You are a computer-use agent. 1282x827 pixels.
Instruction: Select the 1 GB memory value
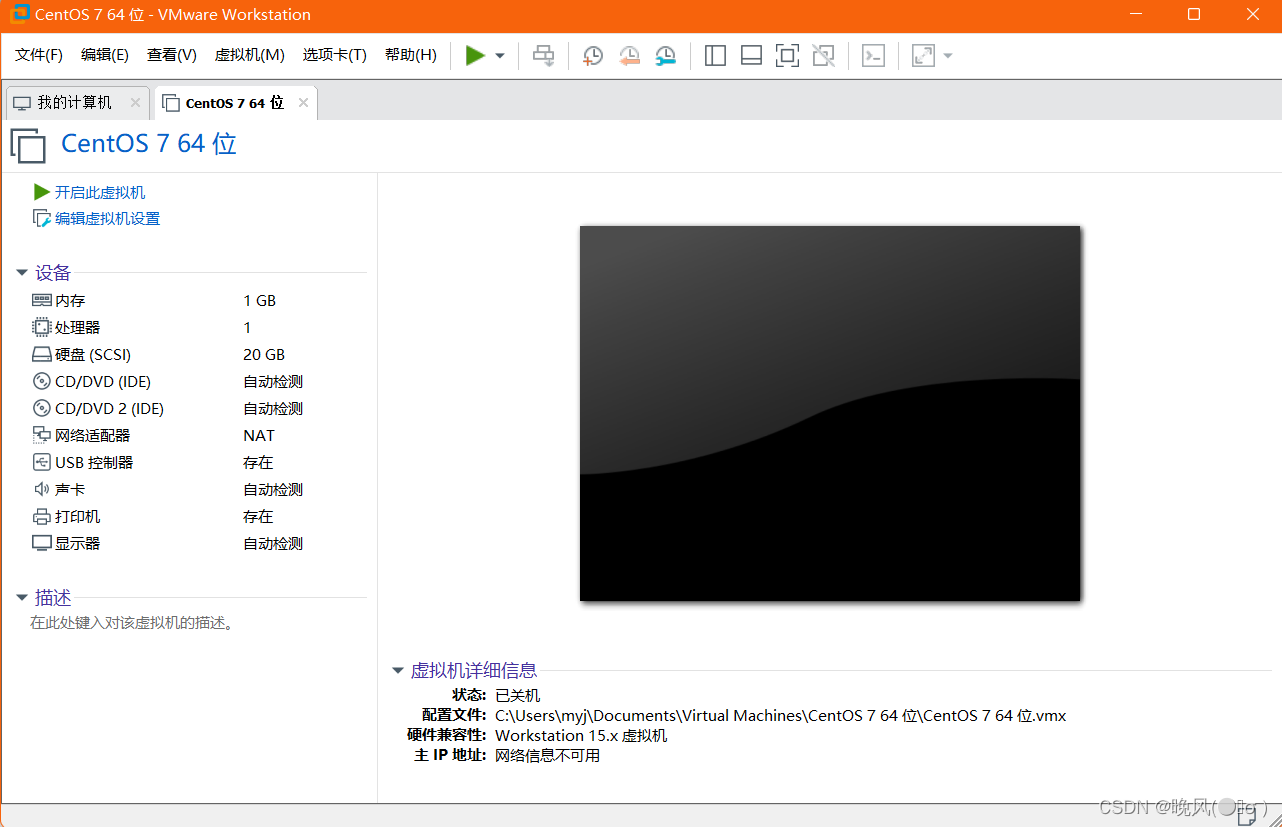(259, 300)
